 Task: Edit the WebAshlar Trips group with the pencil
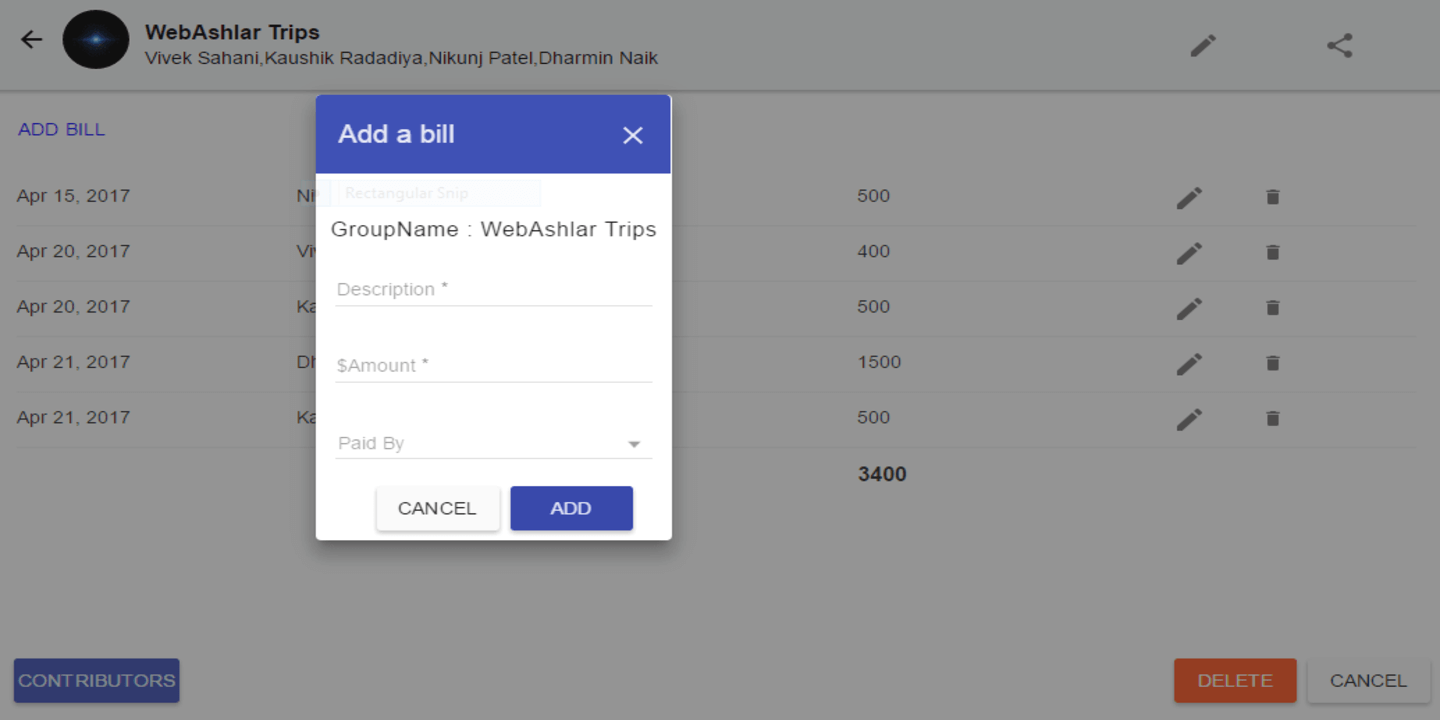pyautogui.click(x=1203, y=45)
